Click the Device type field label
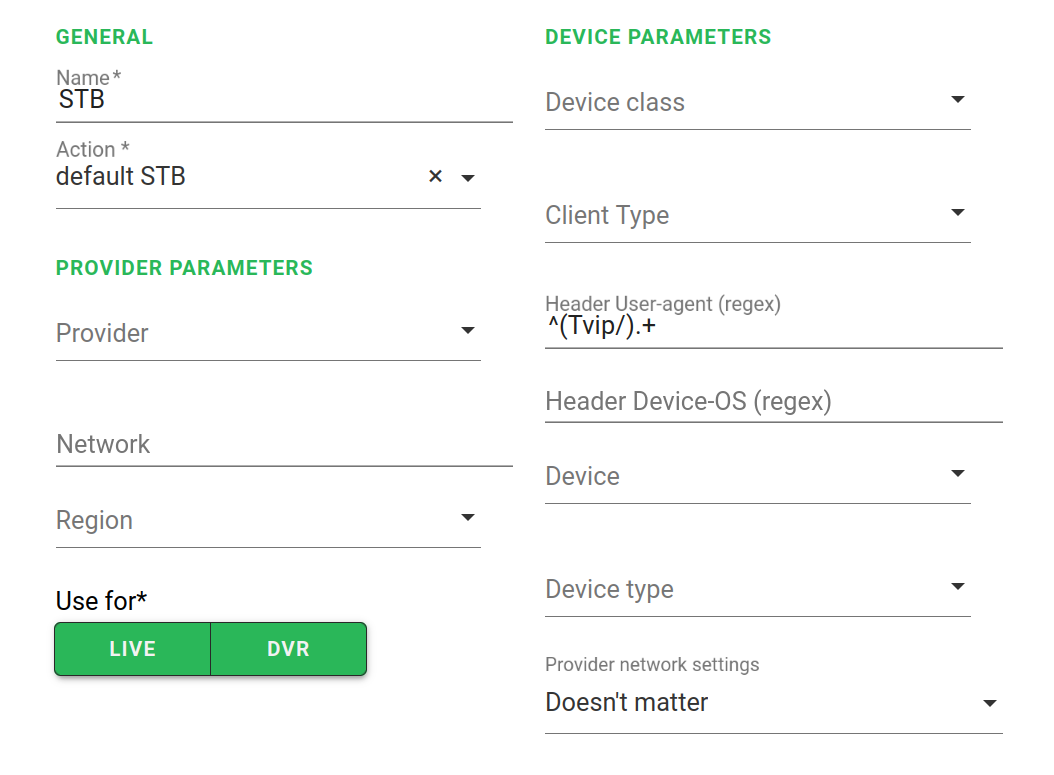The height and width of the screenshot is (775, 1054). click(x=609, y=590)
